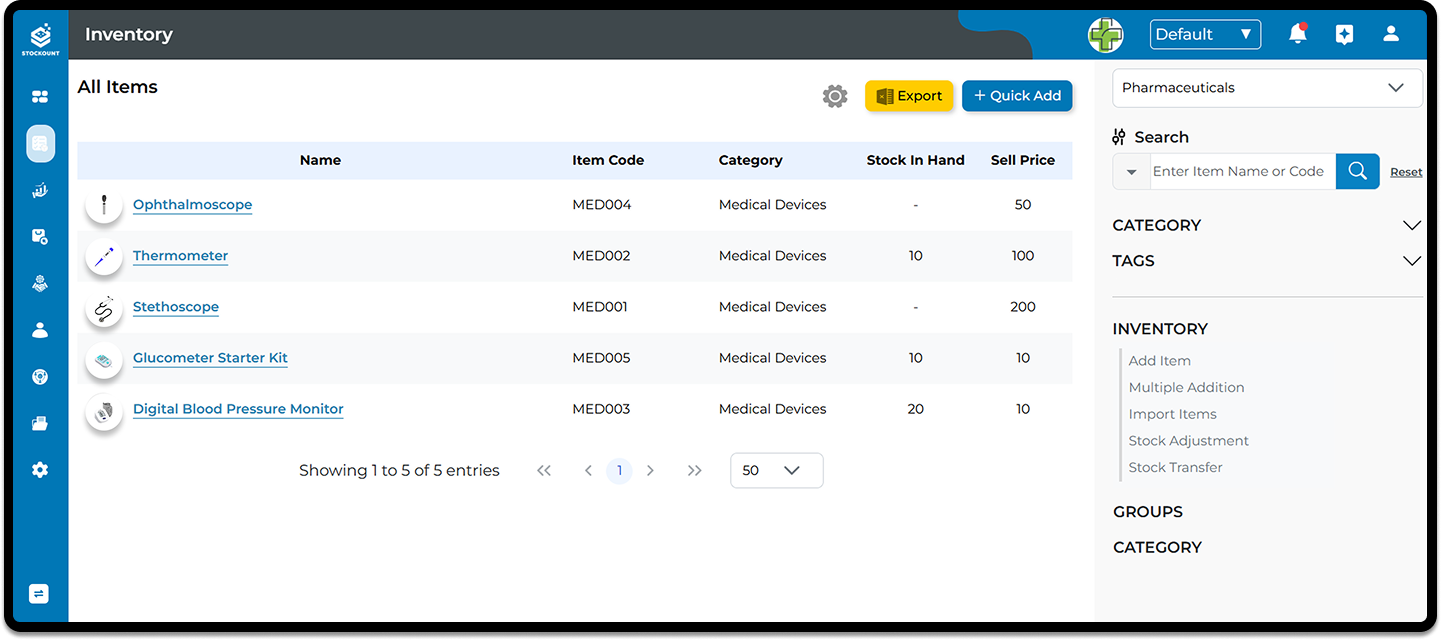Open the handshake partners sidebar icon
This screenshot has width=1441, height=640.
tap(40, 284)
